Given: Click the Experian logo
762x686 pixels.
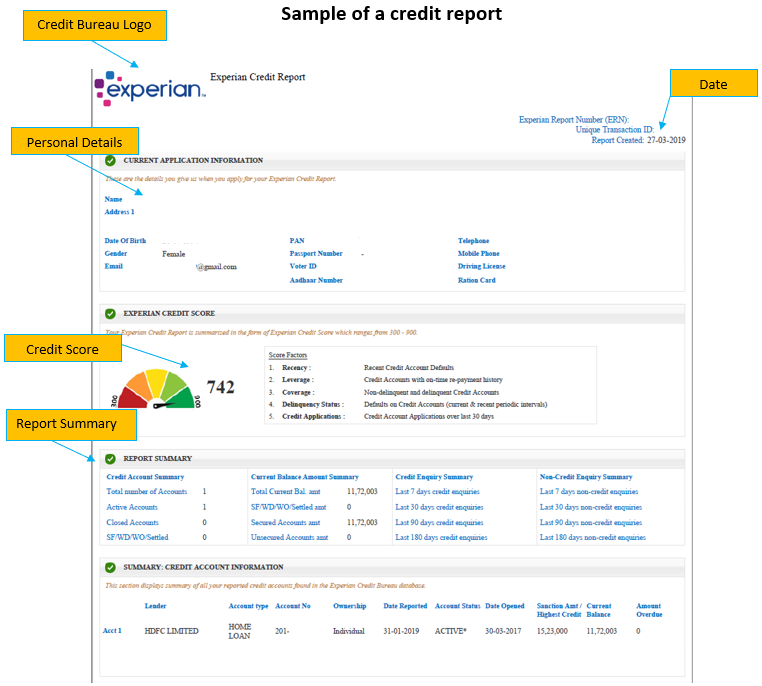Looking at the screenshot, I should [x=150, y=88].
